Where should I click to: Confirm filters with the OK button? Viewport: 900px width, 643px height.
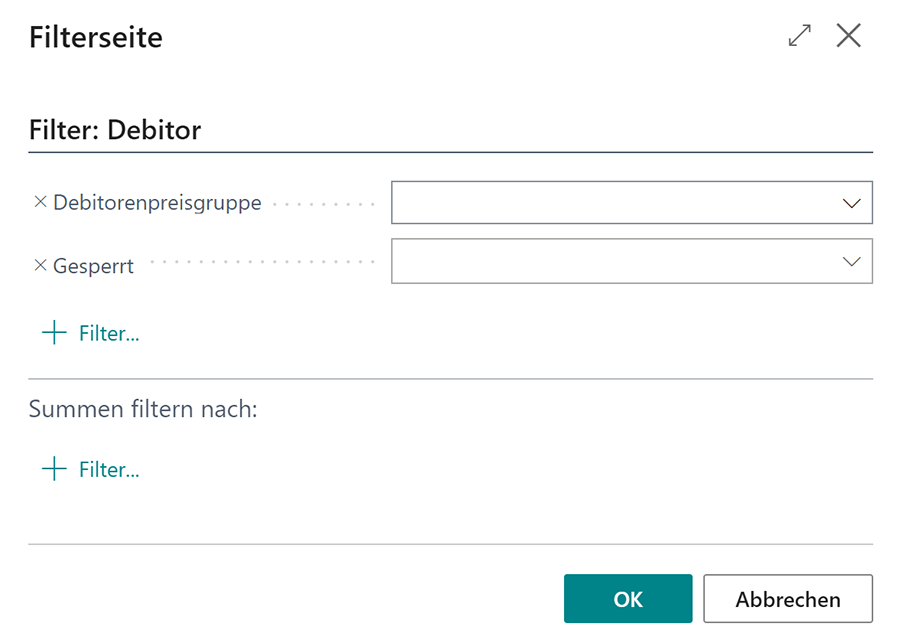(628, 598)
